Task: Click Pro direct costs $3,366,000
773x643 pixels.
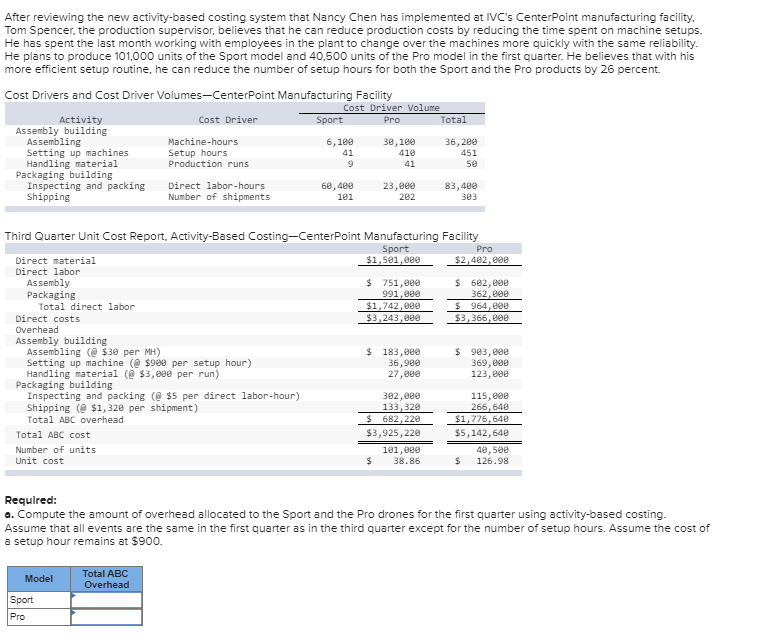Action: (x=482, y=318)
